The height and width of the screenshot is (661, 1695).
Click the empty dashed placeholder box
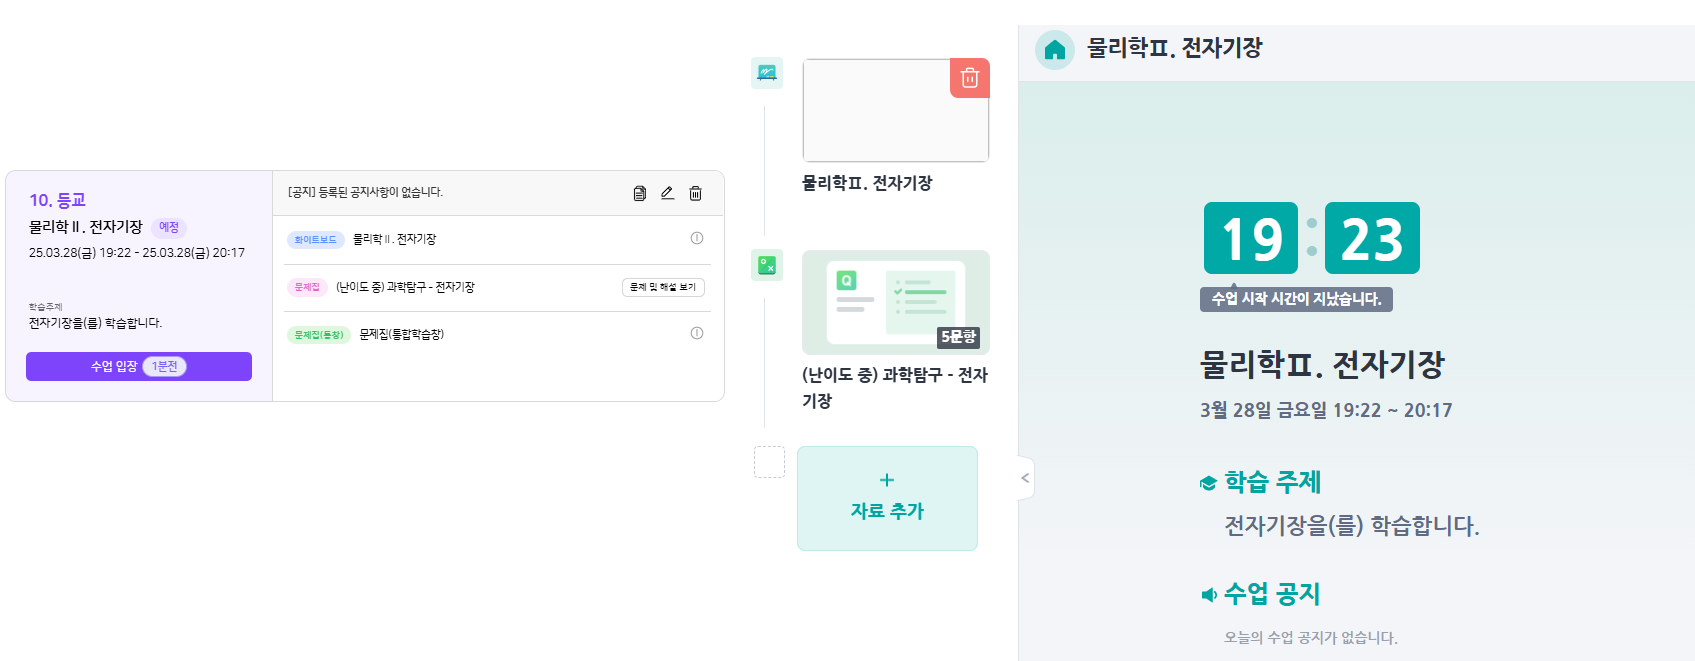pos(769,462)
